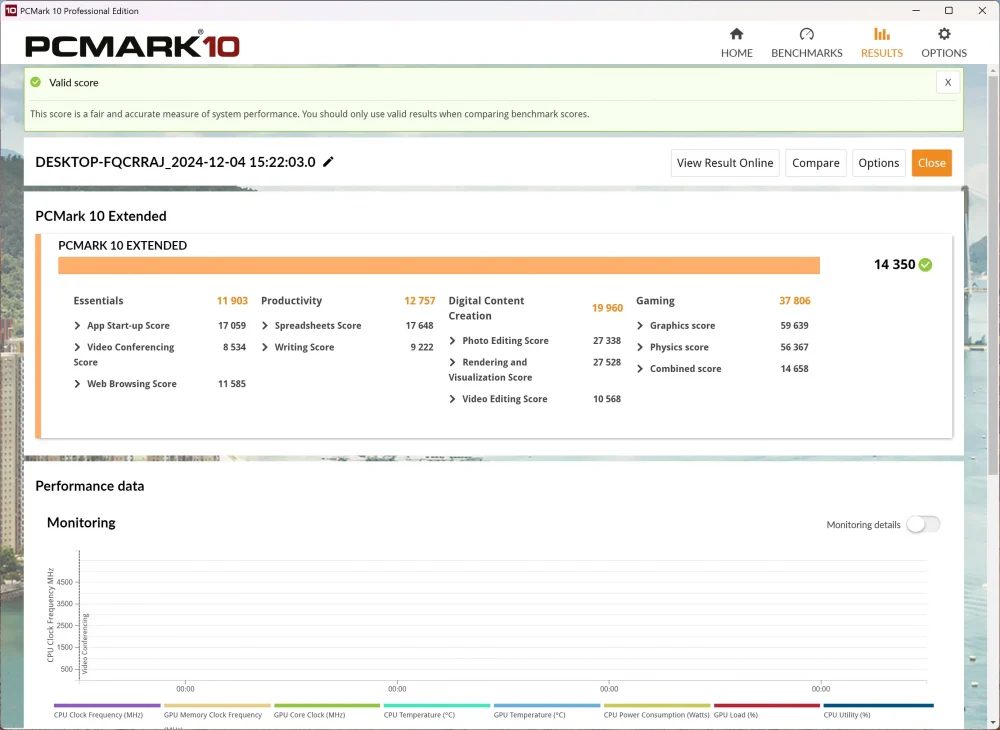Click Digital Content Creation score 19 960
Screen dimensions: 1000x730
(607, 309)
